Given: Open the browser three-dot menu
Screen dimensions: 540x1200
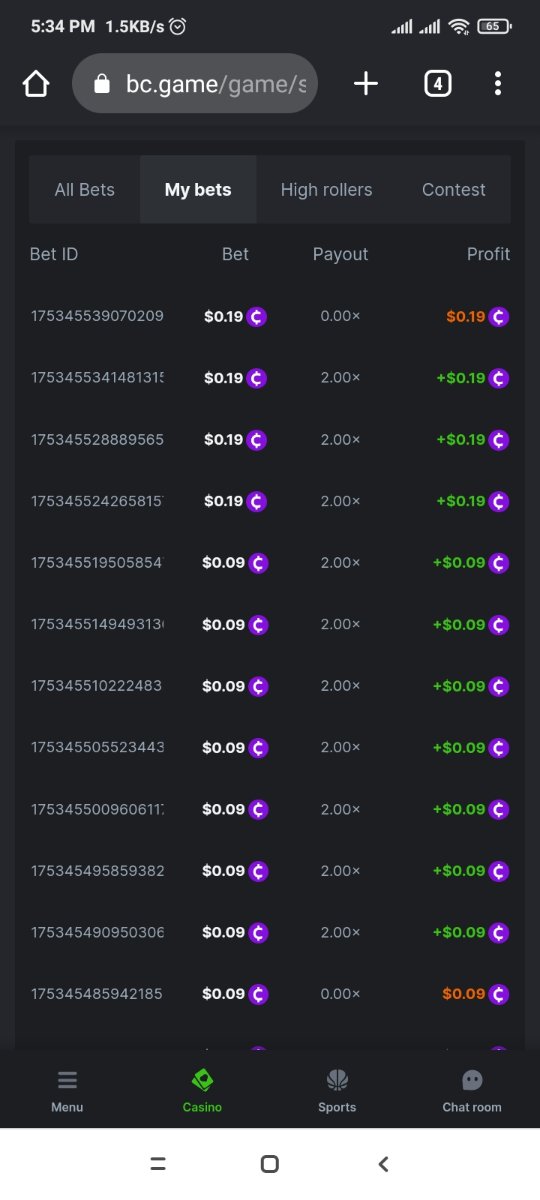Looking at the screenshot, I should click(498, 84).
